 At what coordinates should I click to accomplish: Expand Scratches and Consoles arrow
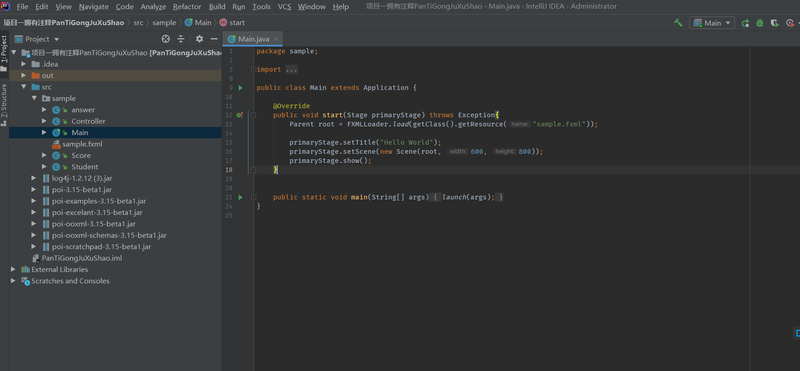[x=13, y=281]
